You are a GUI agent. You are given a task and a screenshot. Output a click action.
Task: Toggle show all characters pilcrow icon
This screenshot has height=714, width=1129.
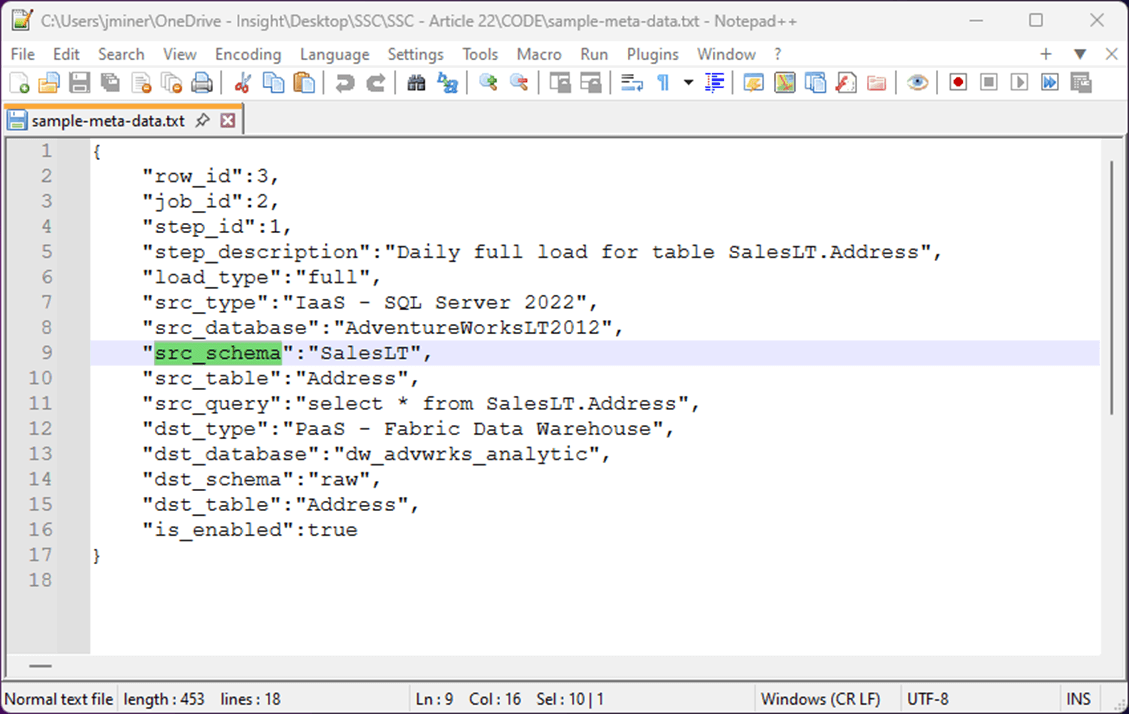coord(663,83)
